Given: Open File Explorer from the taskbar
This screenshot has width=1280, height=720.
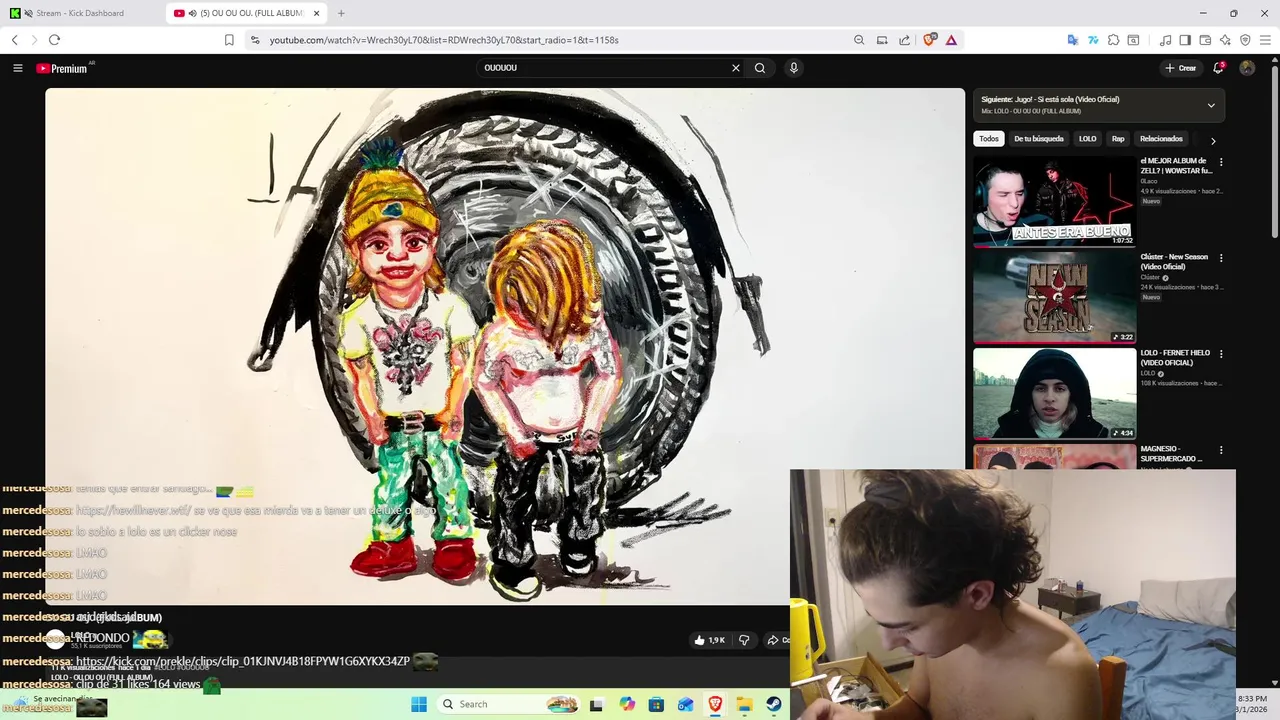Looking at the screenshot, I should coord(745,704).
